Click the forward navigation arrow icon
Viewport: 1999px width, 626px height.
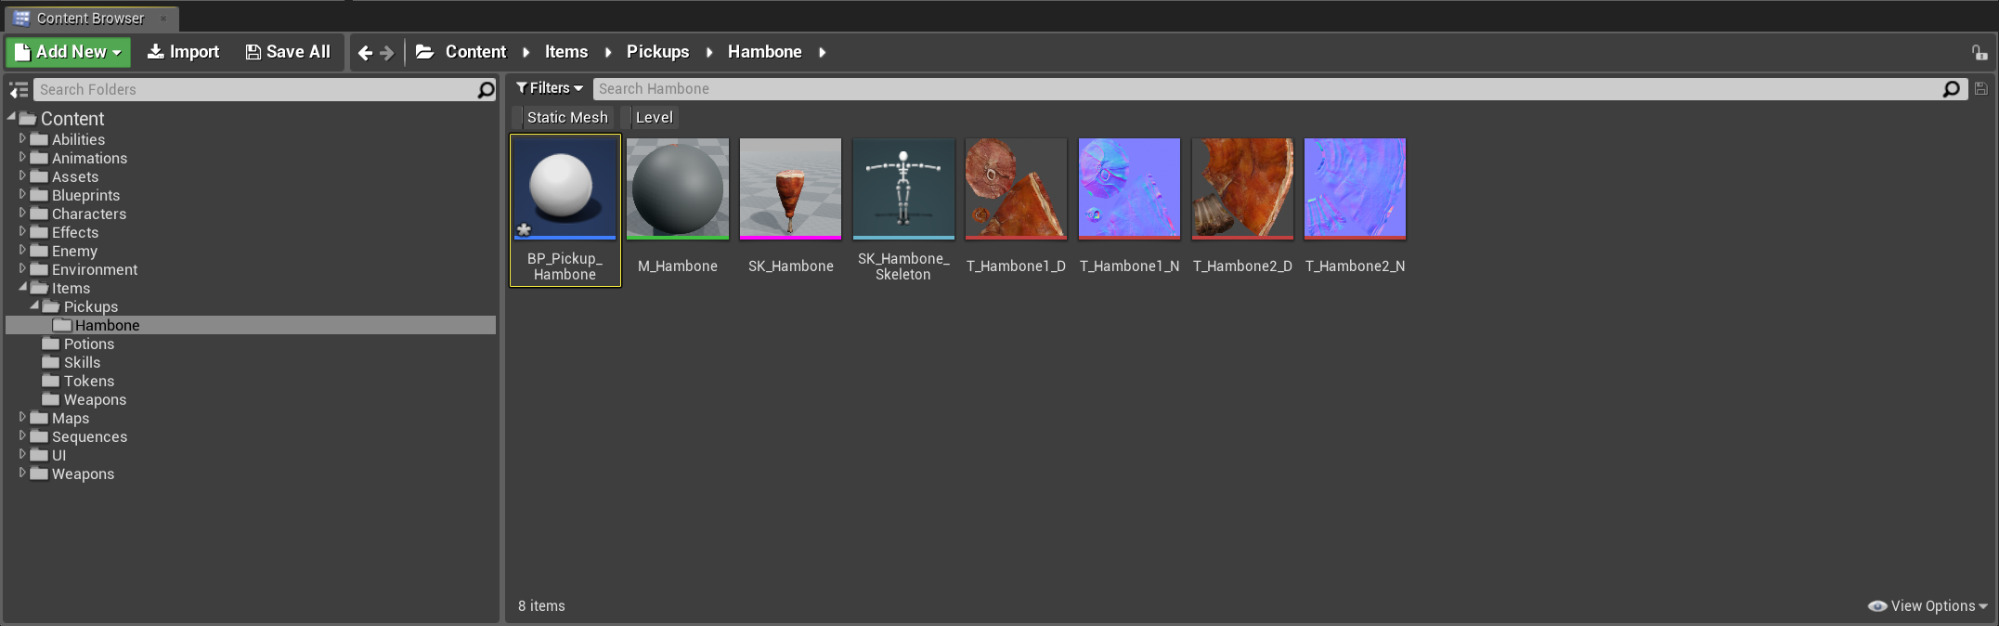[387, 53]
